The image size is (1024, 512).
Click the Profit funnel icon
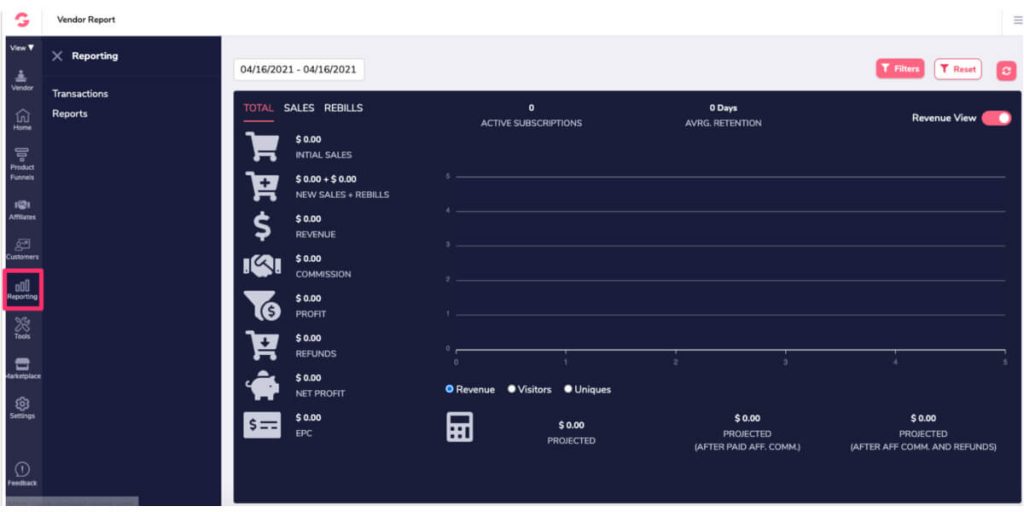tap(262, 306)
